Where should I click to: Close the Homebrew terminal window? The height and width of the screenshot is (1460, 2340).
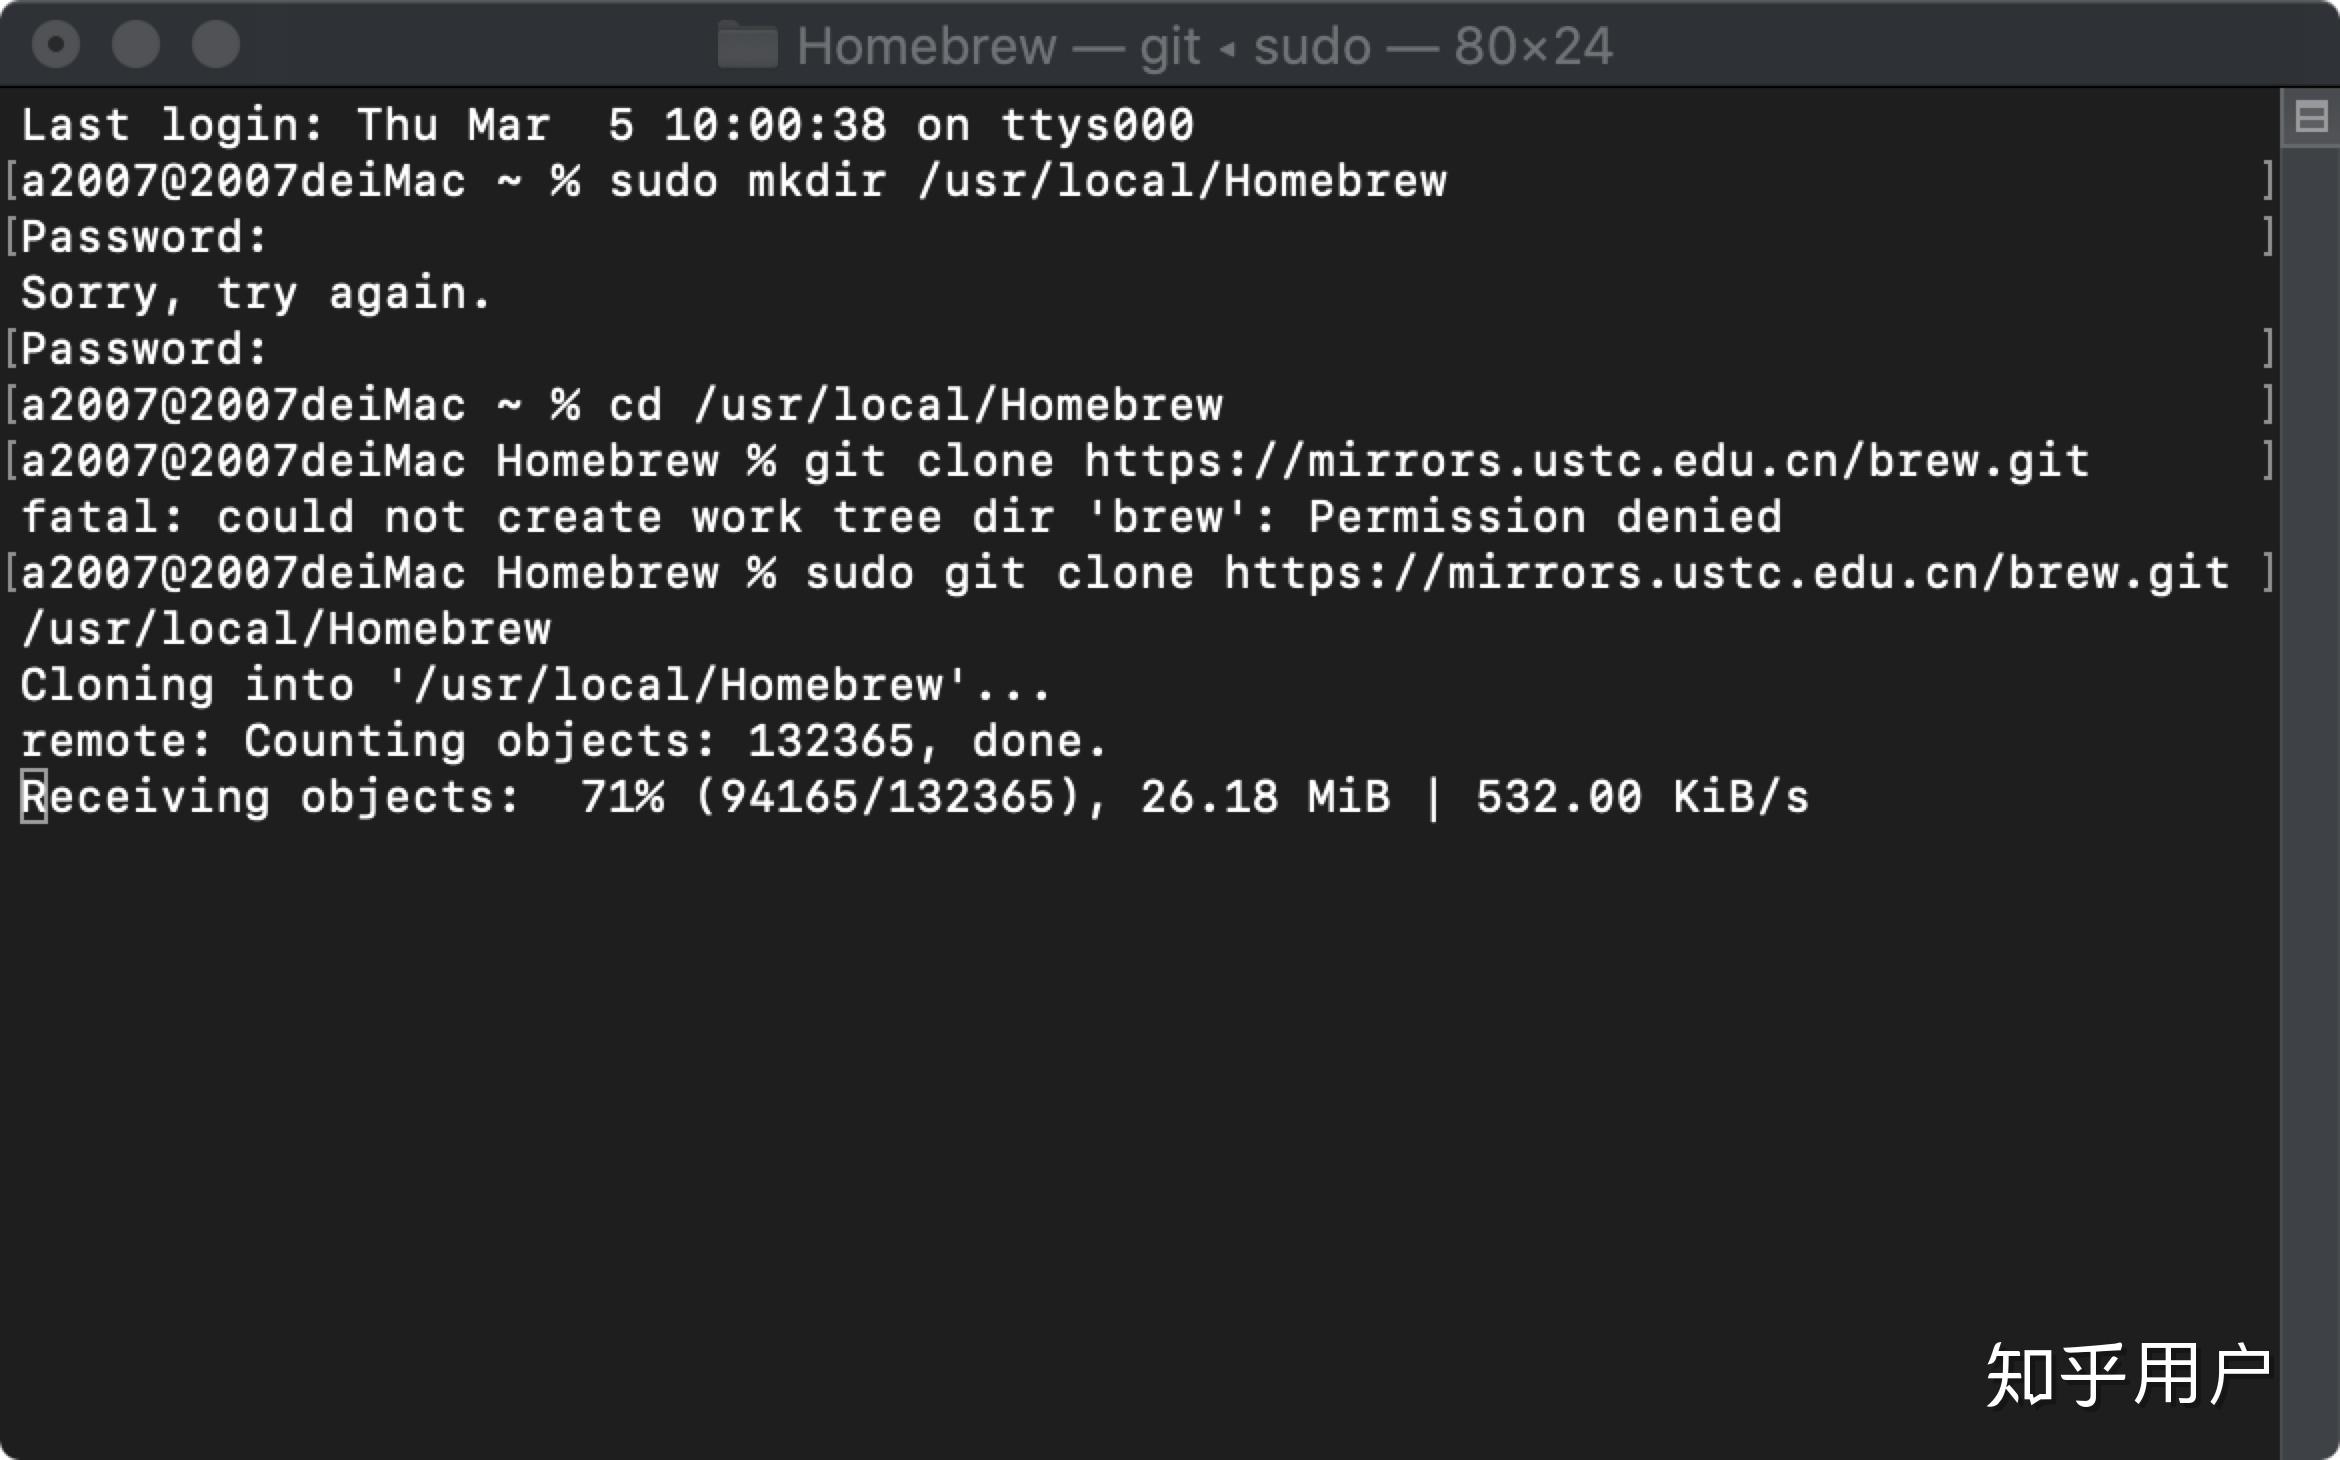click(56, 45)
